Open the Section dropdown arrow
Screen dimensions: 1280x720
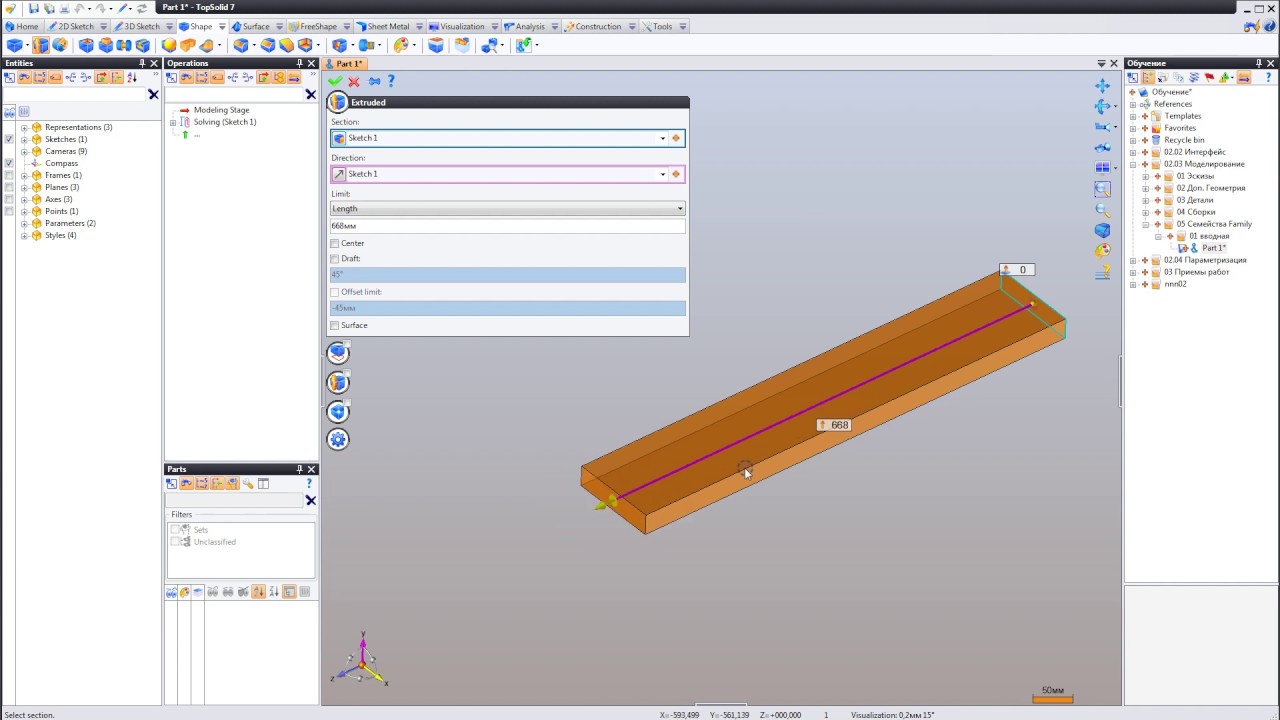(x=662, y=138)
